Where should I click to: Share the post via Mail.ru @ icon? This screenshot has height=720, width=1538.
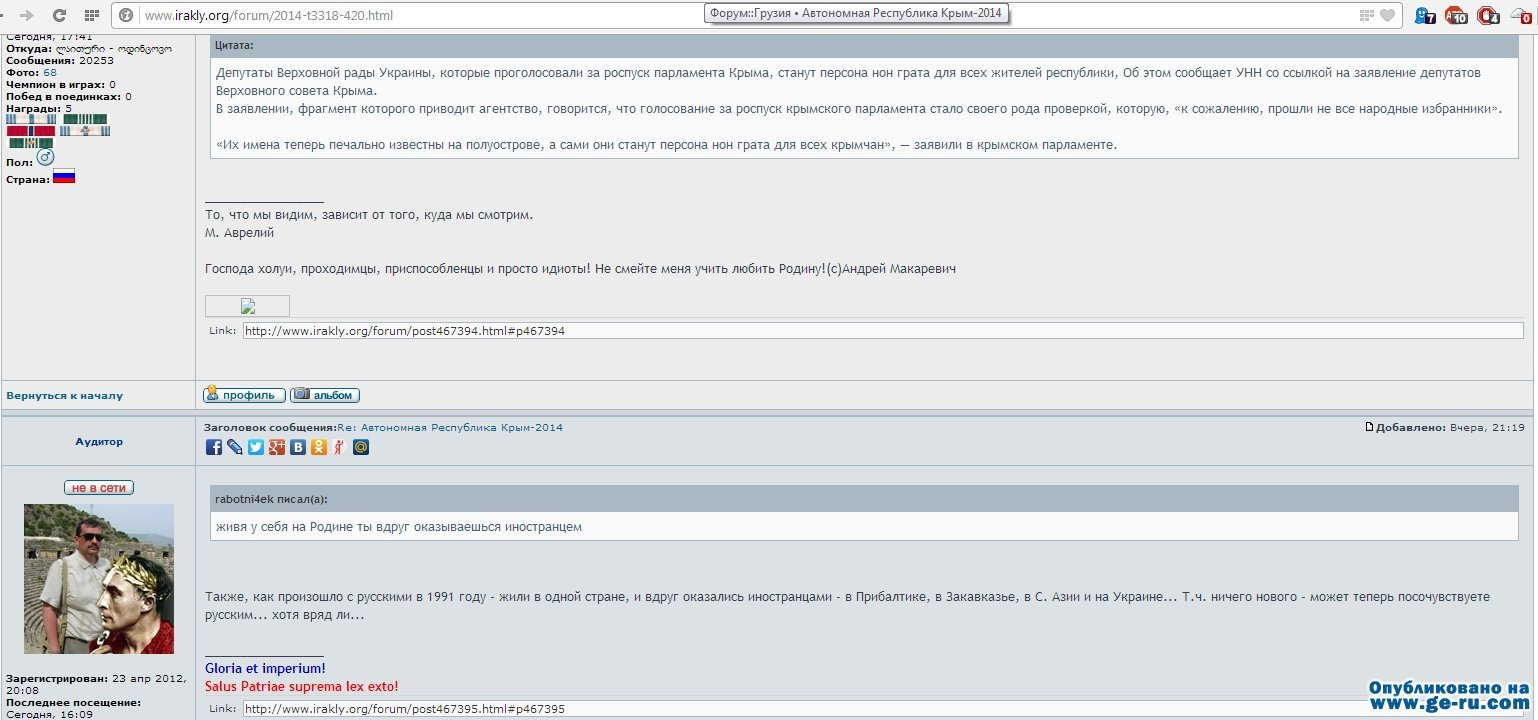click(361, 447)
